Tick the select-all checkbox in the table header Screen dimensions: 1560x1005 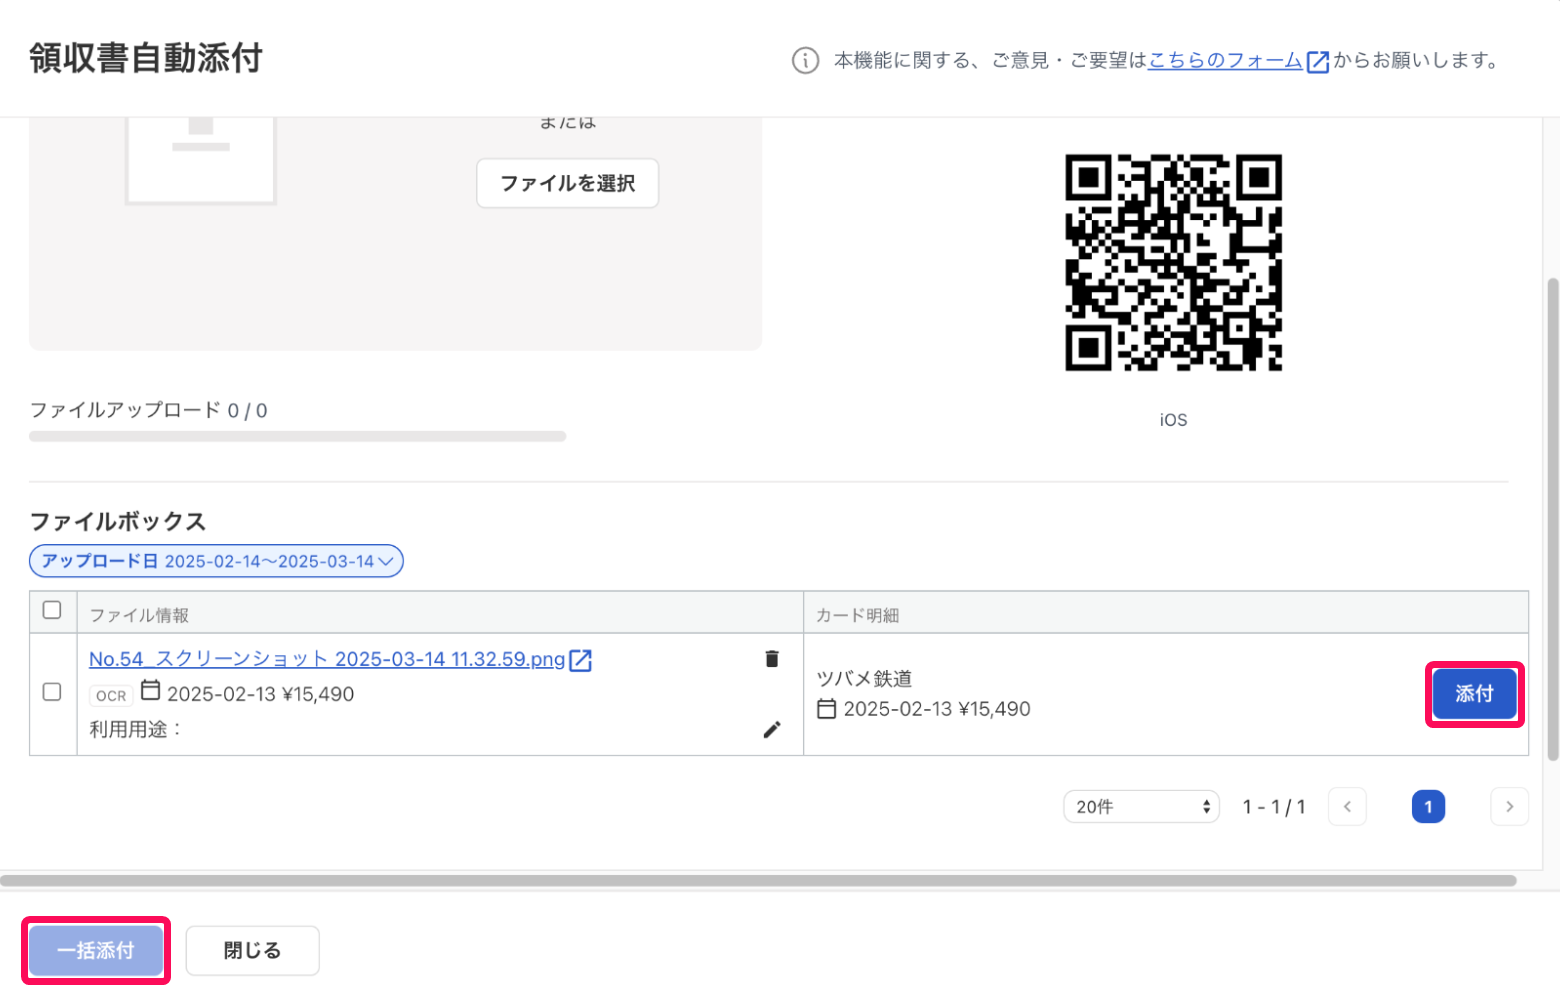point(52,609)
